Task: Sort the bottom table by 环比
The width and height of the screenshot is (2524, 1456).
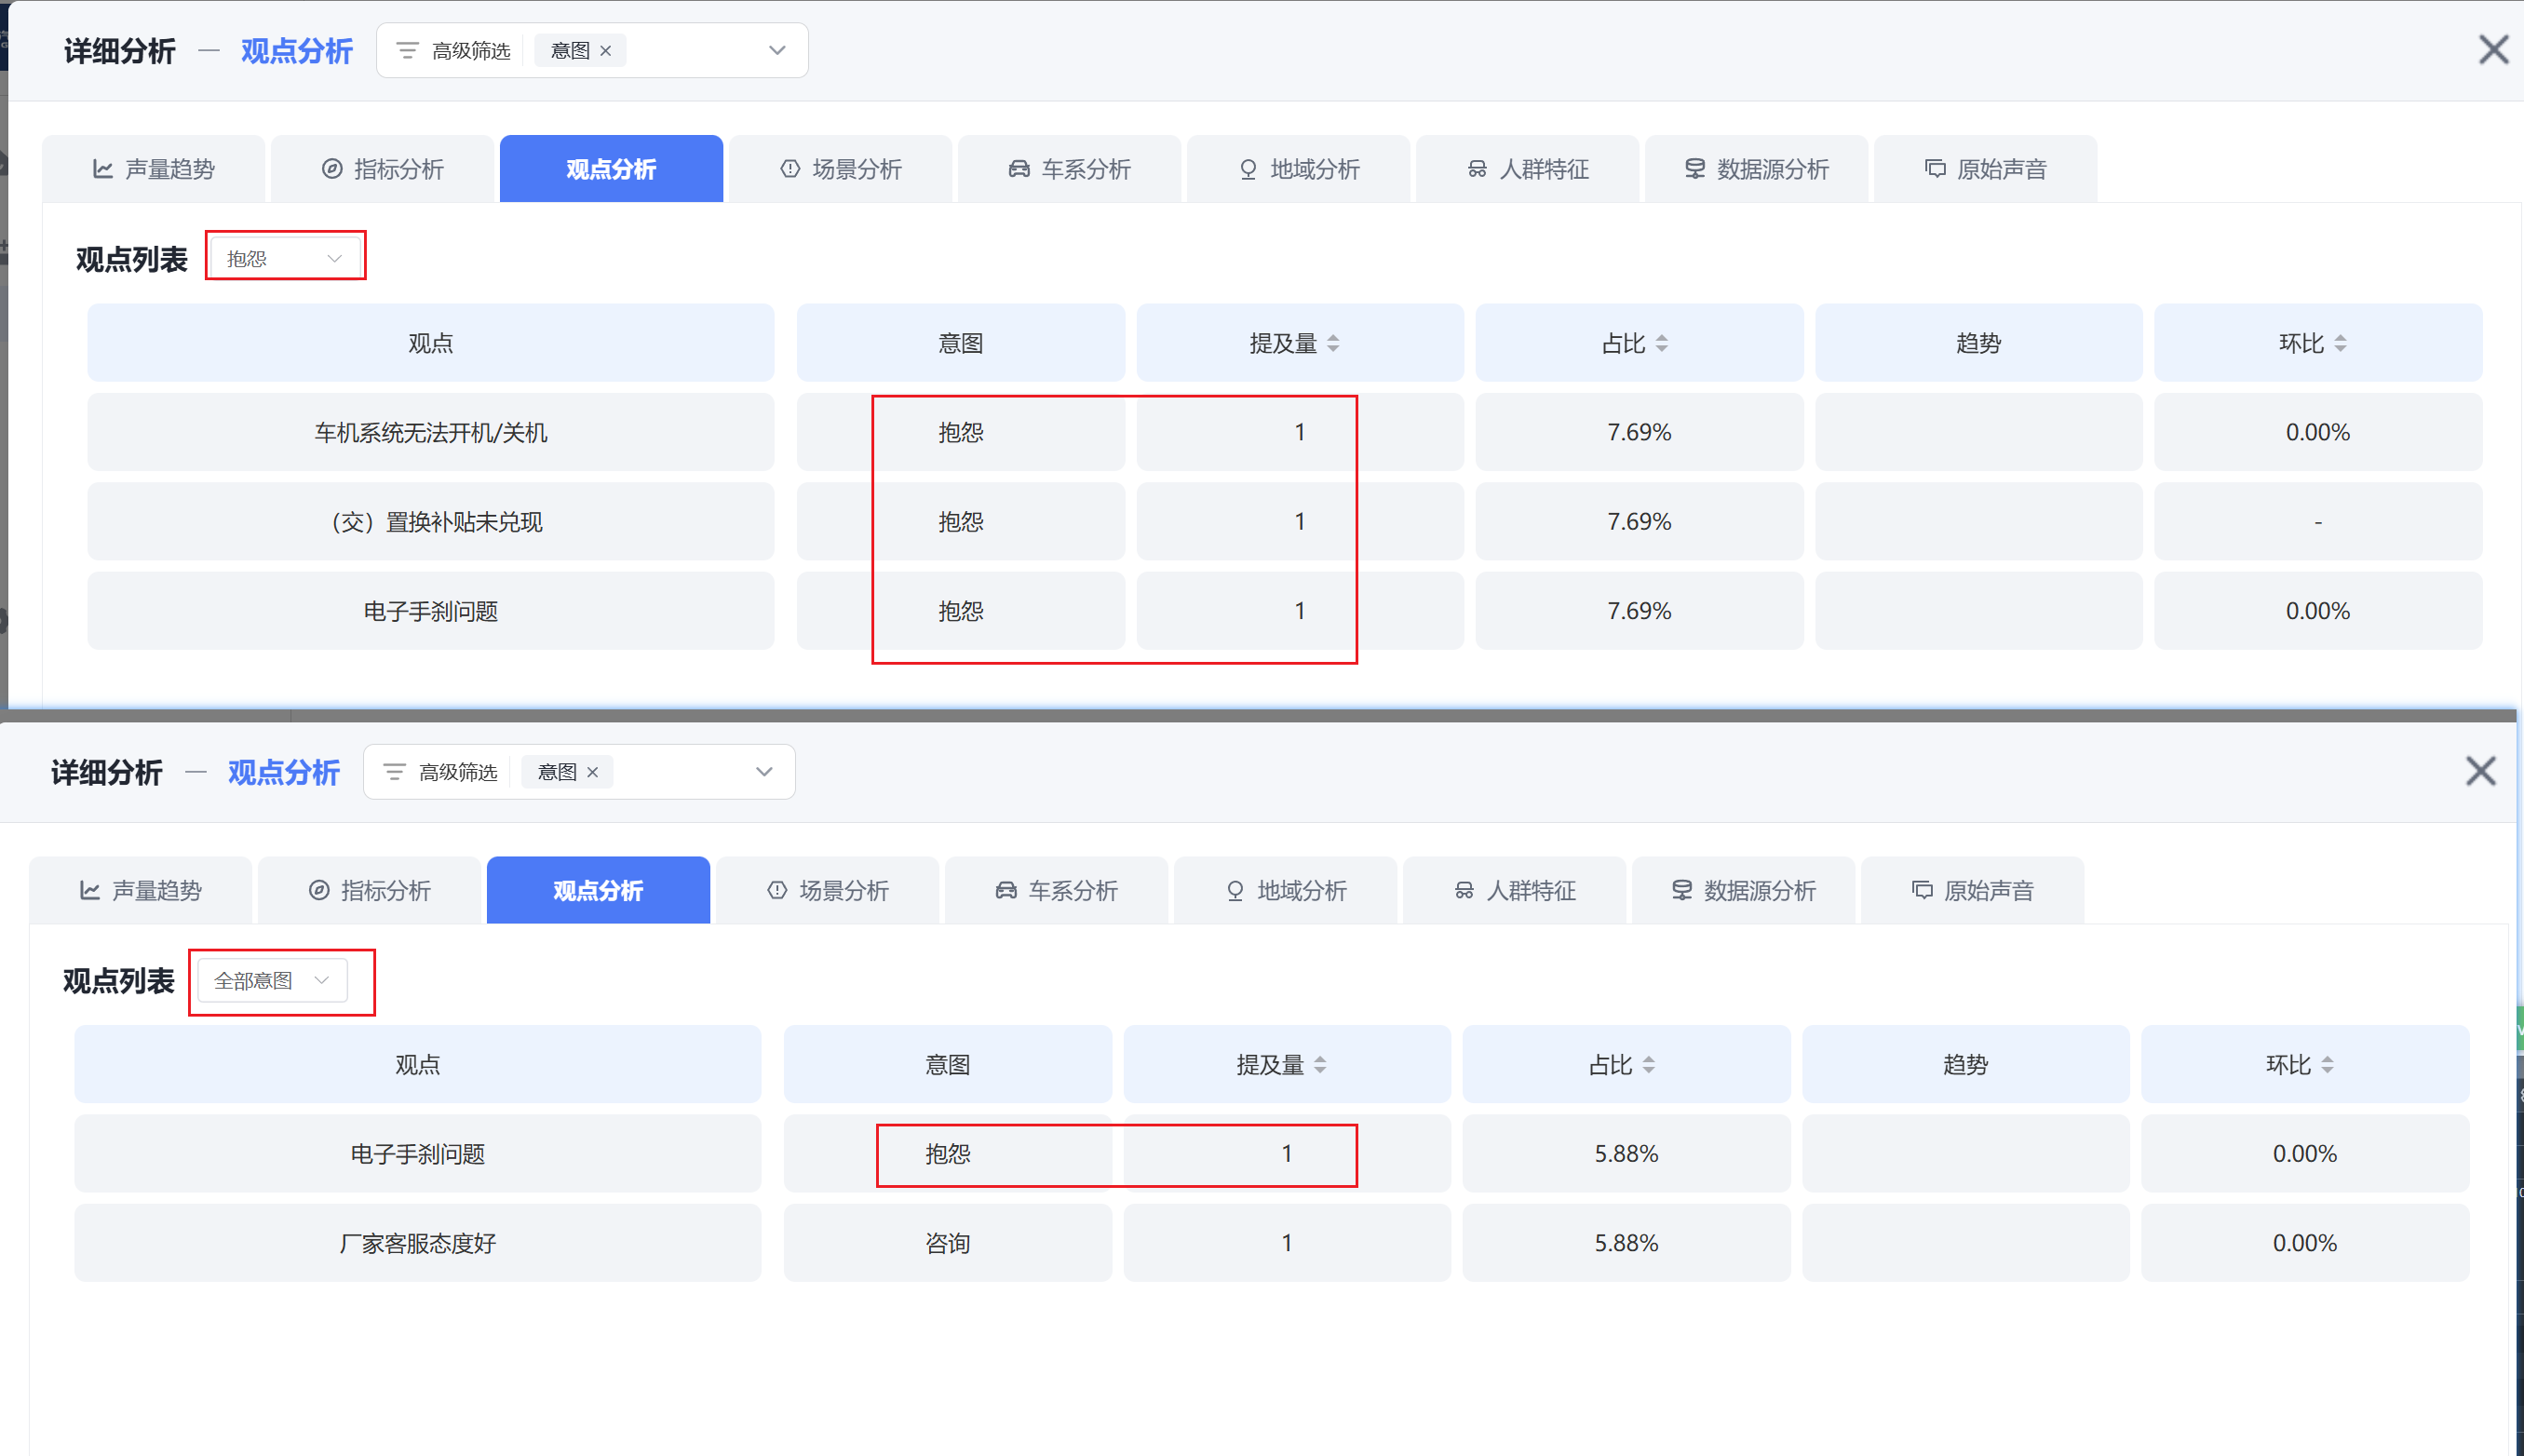Action: pyautogui.click(x=2327, y=1065)
